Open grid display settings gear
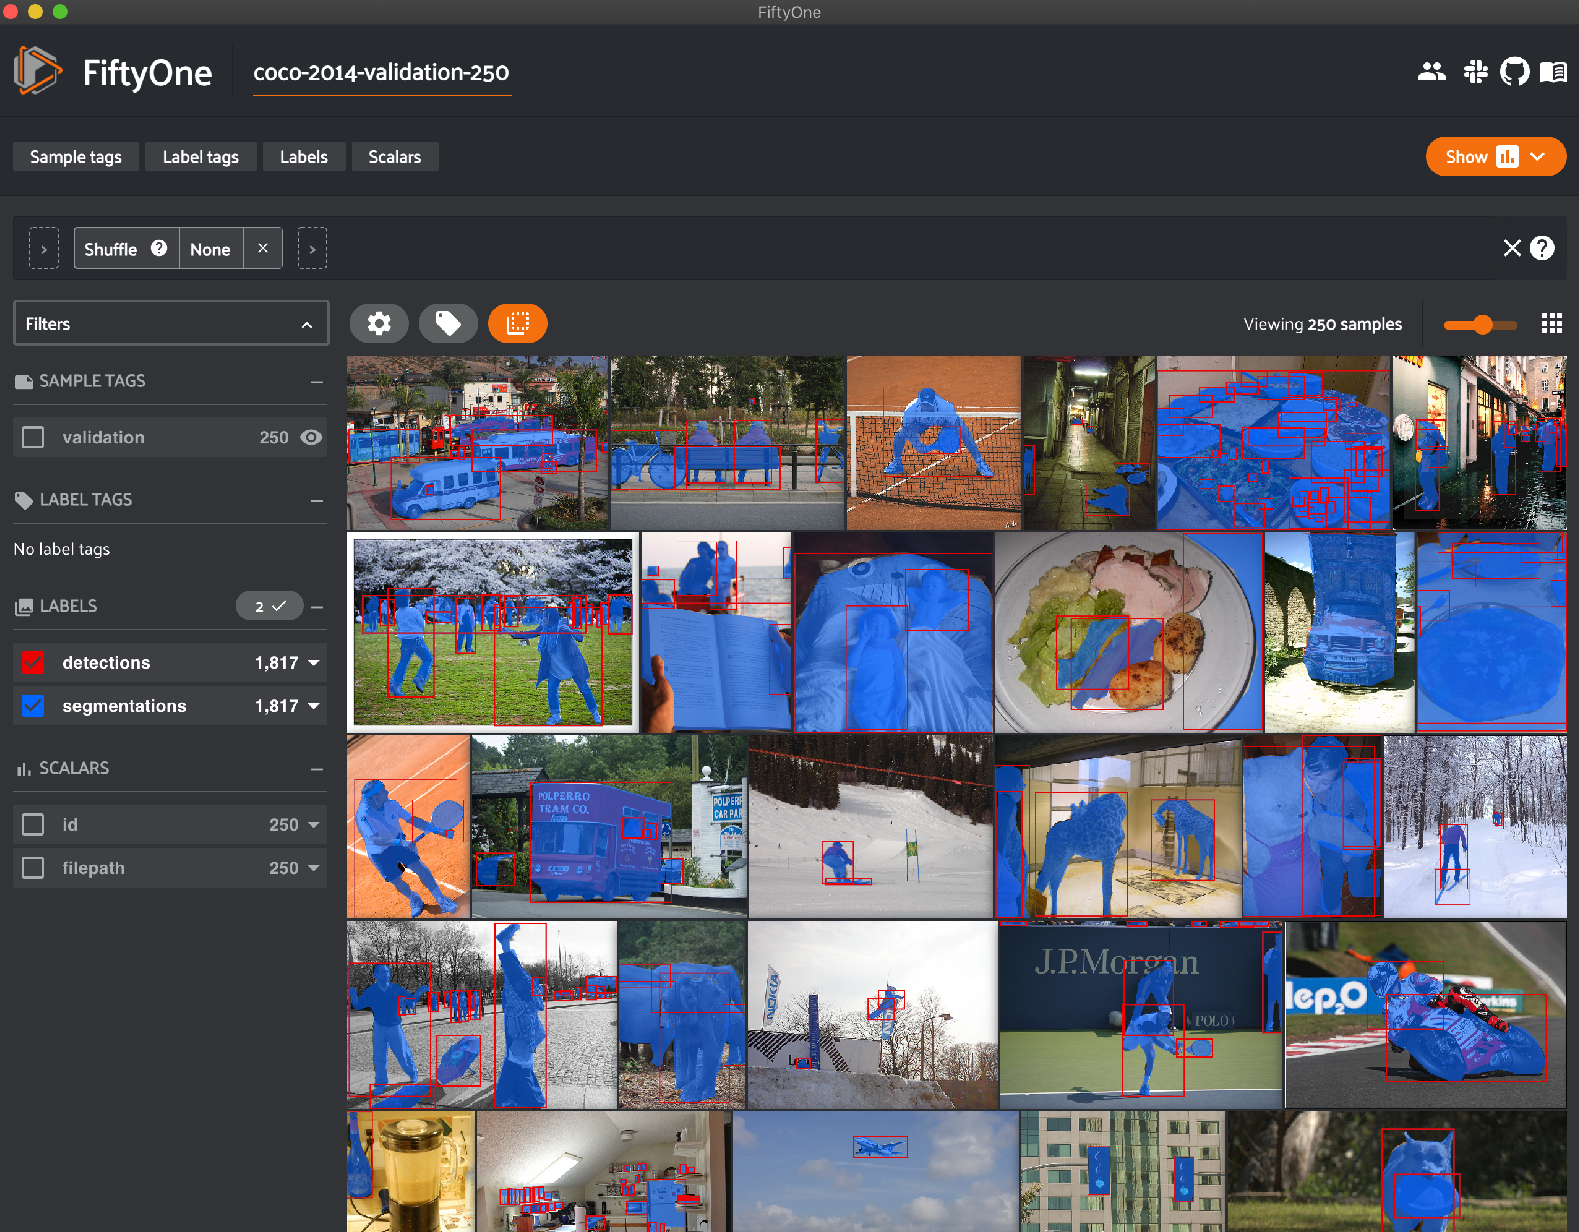The height and width of the screenshot is (1232, 1579). point(379,323)
